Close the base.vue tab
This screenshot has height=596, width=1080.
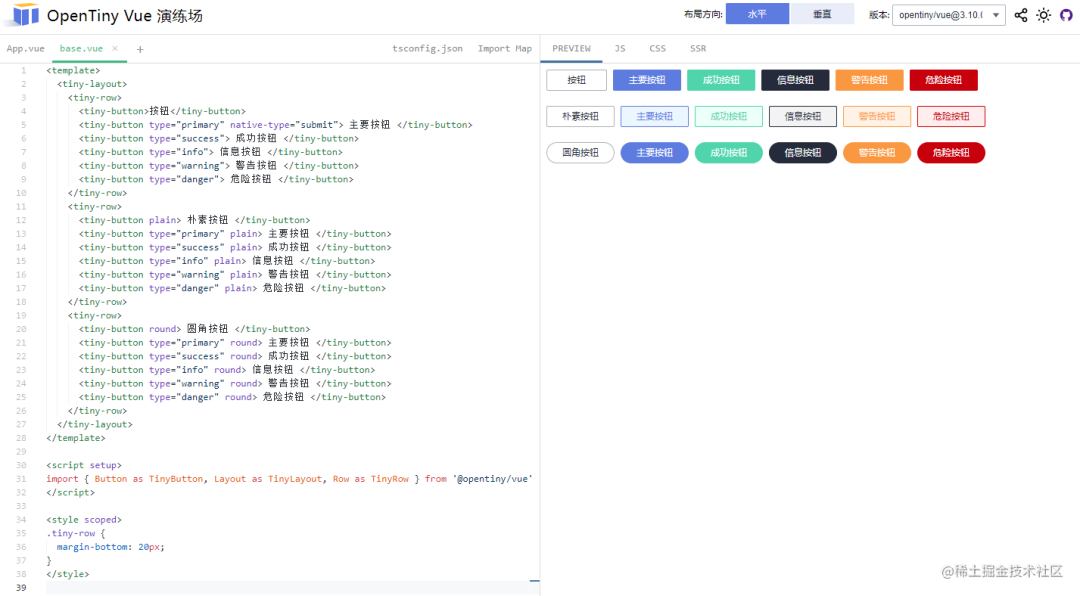pos(115,48)
